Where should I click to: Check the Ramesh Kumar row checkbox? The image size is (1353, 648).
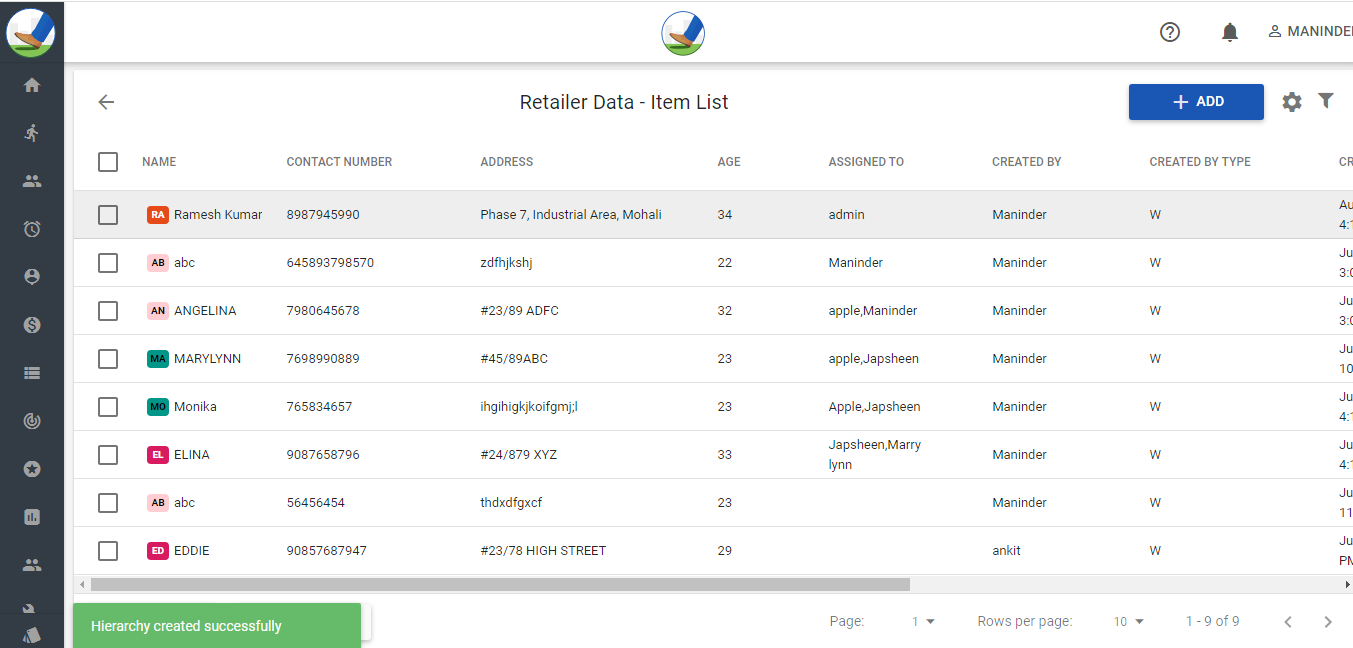click(108, 215)
